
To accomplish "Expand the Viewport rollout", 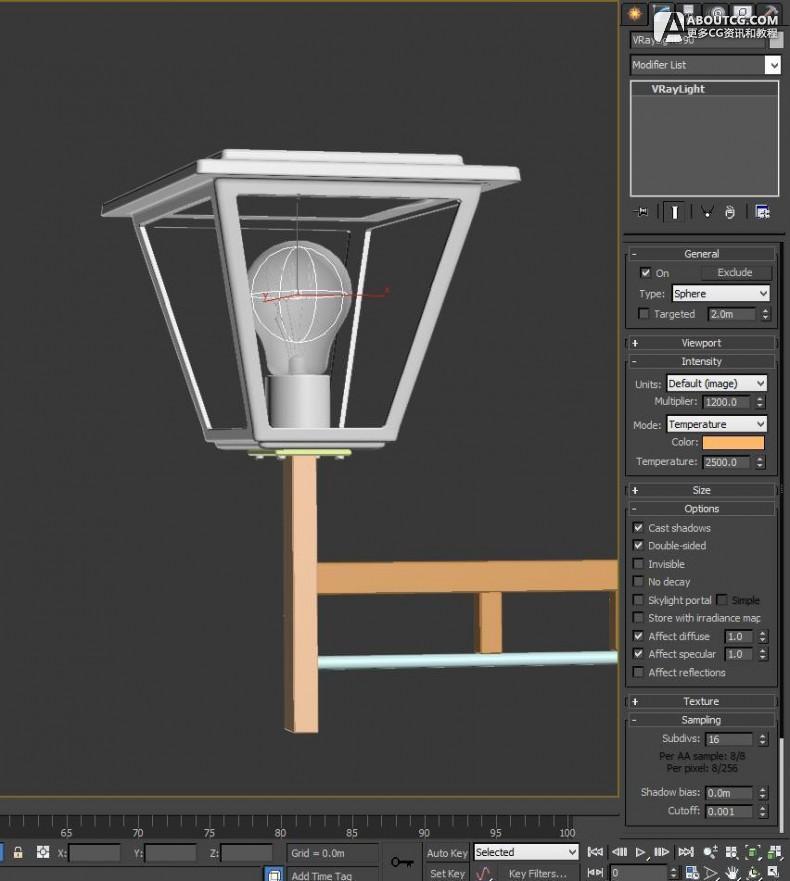I will 701,343.
